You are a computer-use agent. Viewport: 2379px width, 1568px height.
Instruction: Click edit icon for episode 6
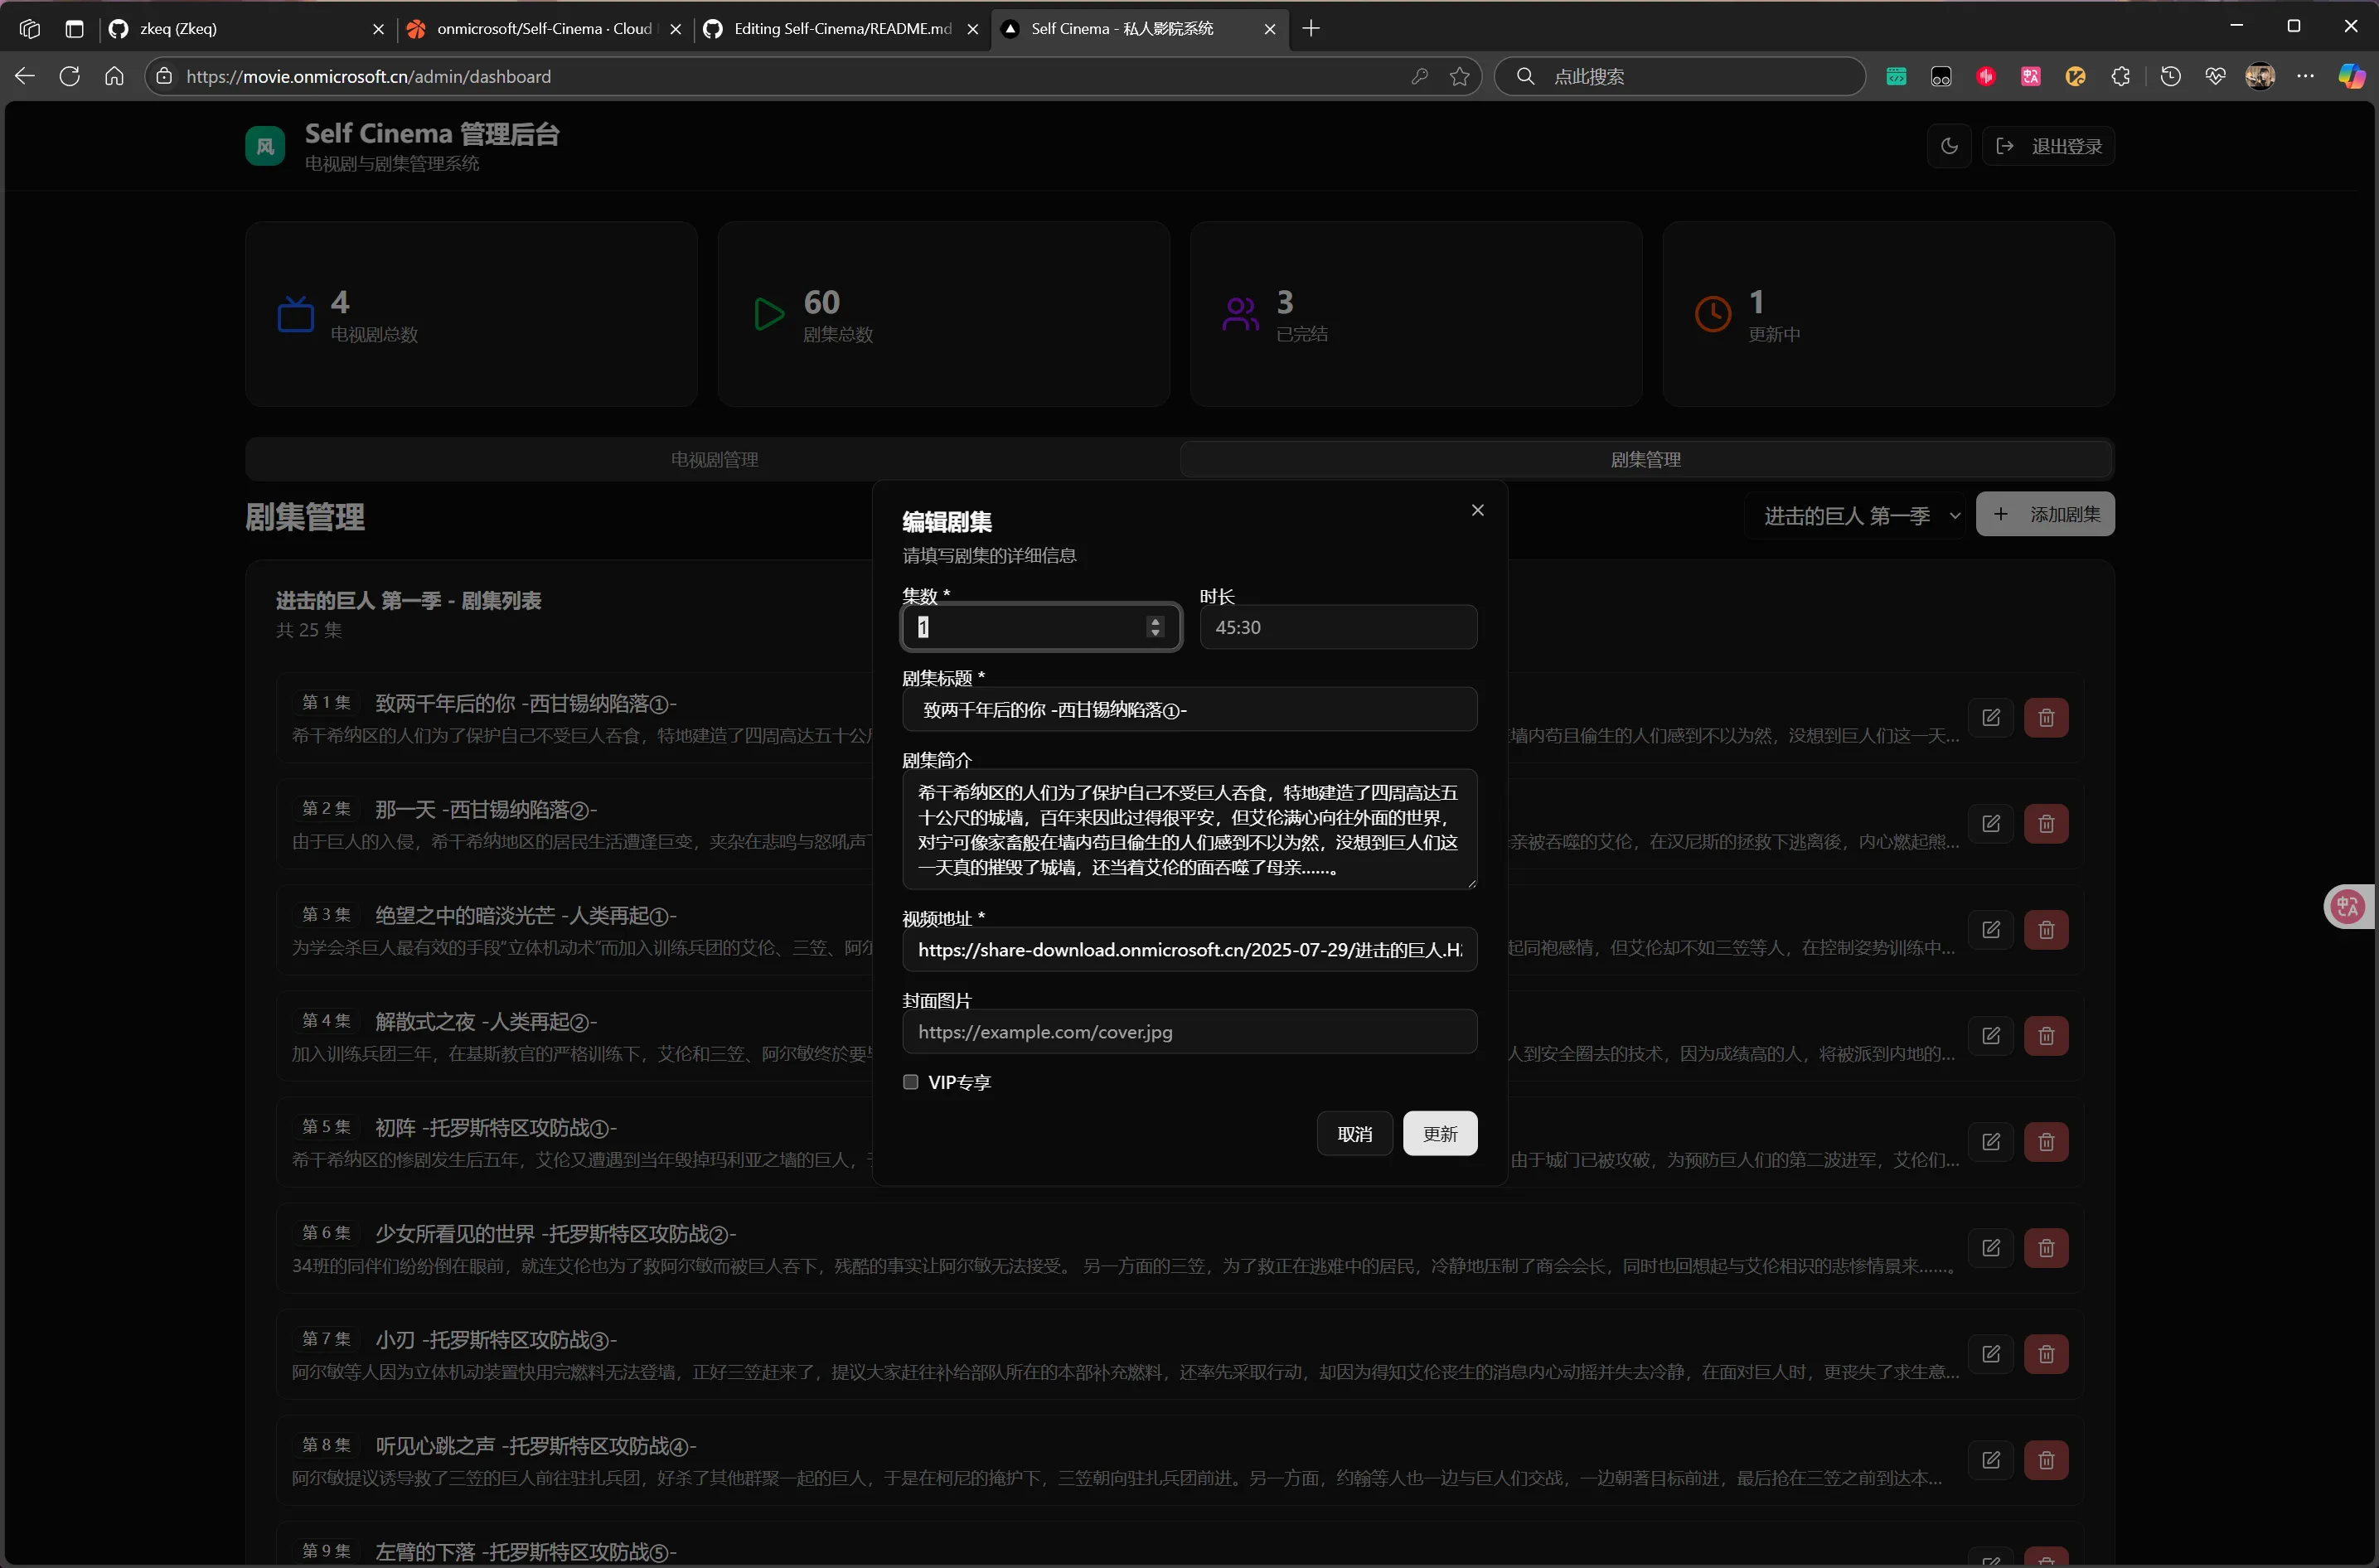coord(1990,1247)
